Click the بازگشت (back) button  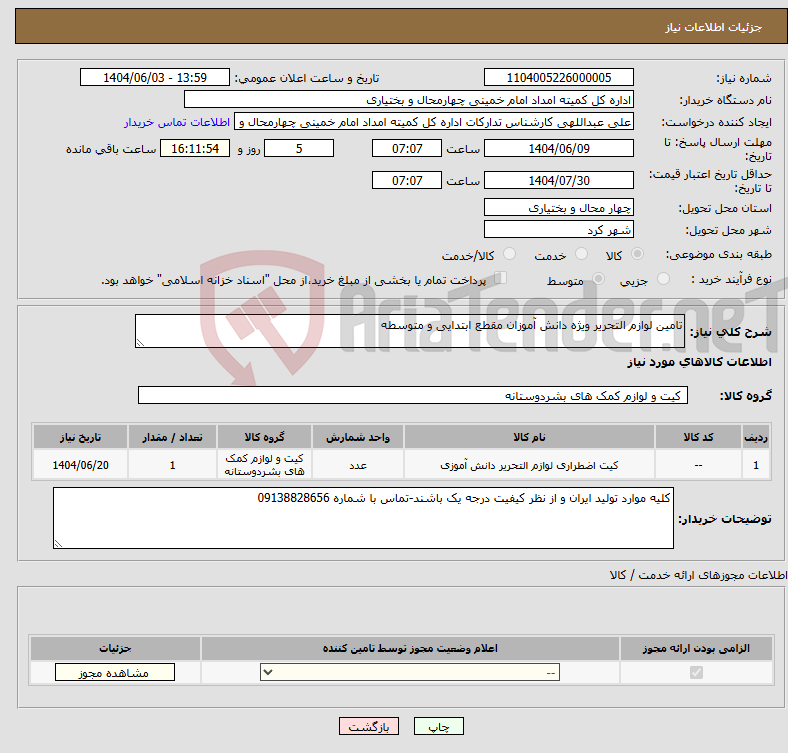click(x=369, y=727)
